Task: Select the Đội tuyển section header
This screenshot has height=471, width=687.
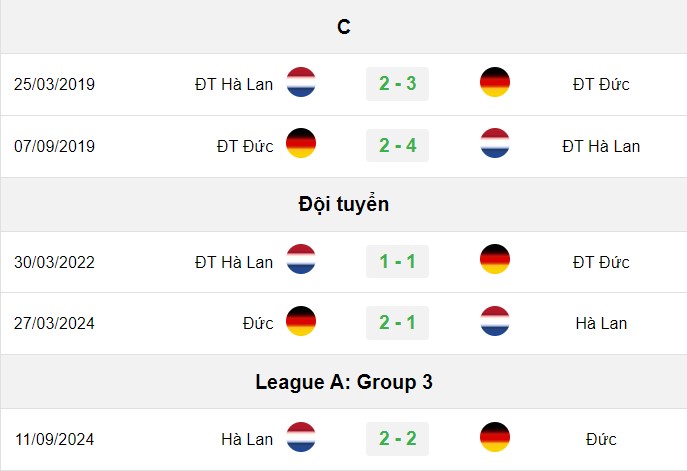Action: [x=344, y=204]
